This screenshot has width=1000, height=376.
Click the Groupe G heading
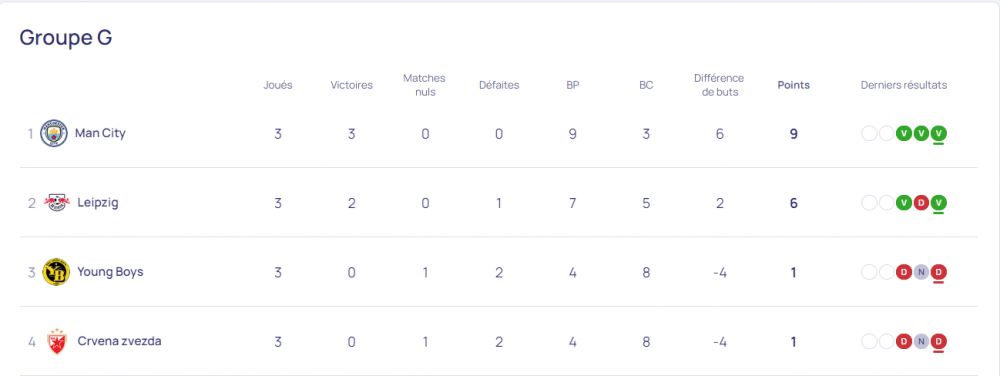point(66,38)
